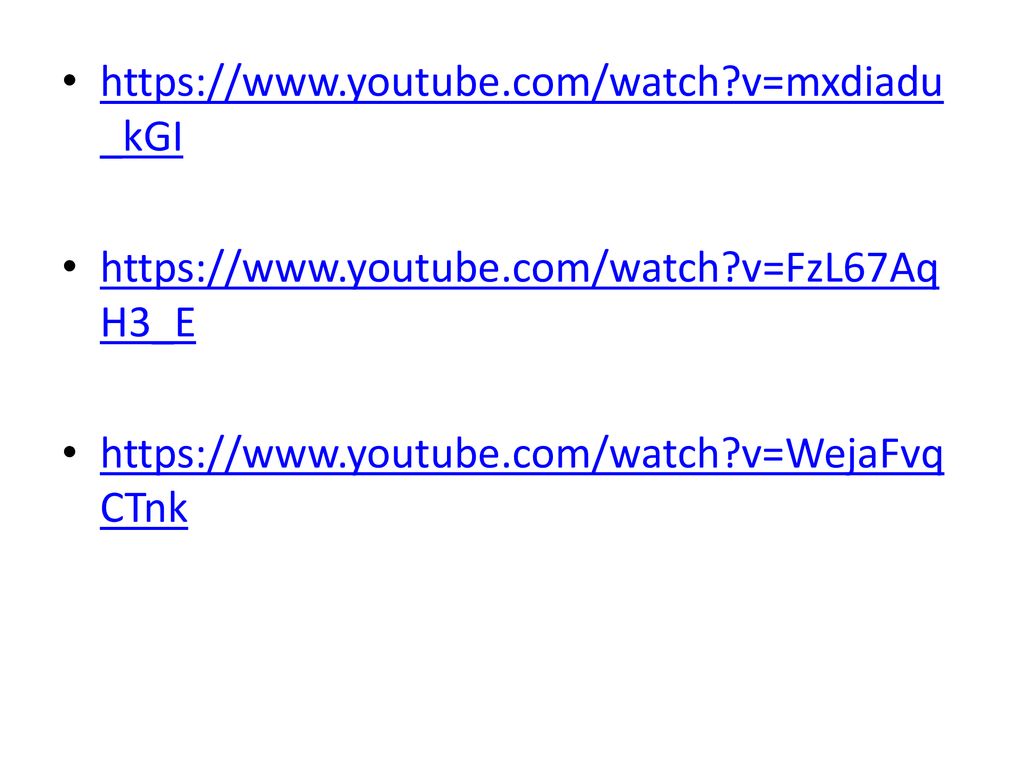Select the bullet beside the mxdiadu link

(x=69, y=81)
